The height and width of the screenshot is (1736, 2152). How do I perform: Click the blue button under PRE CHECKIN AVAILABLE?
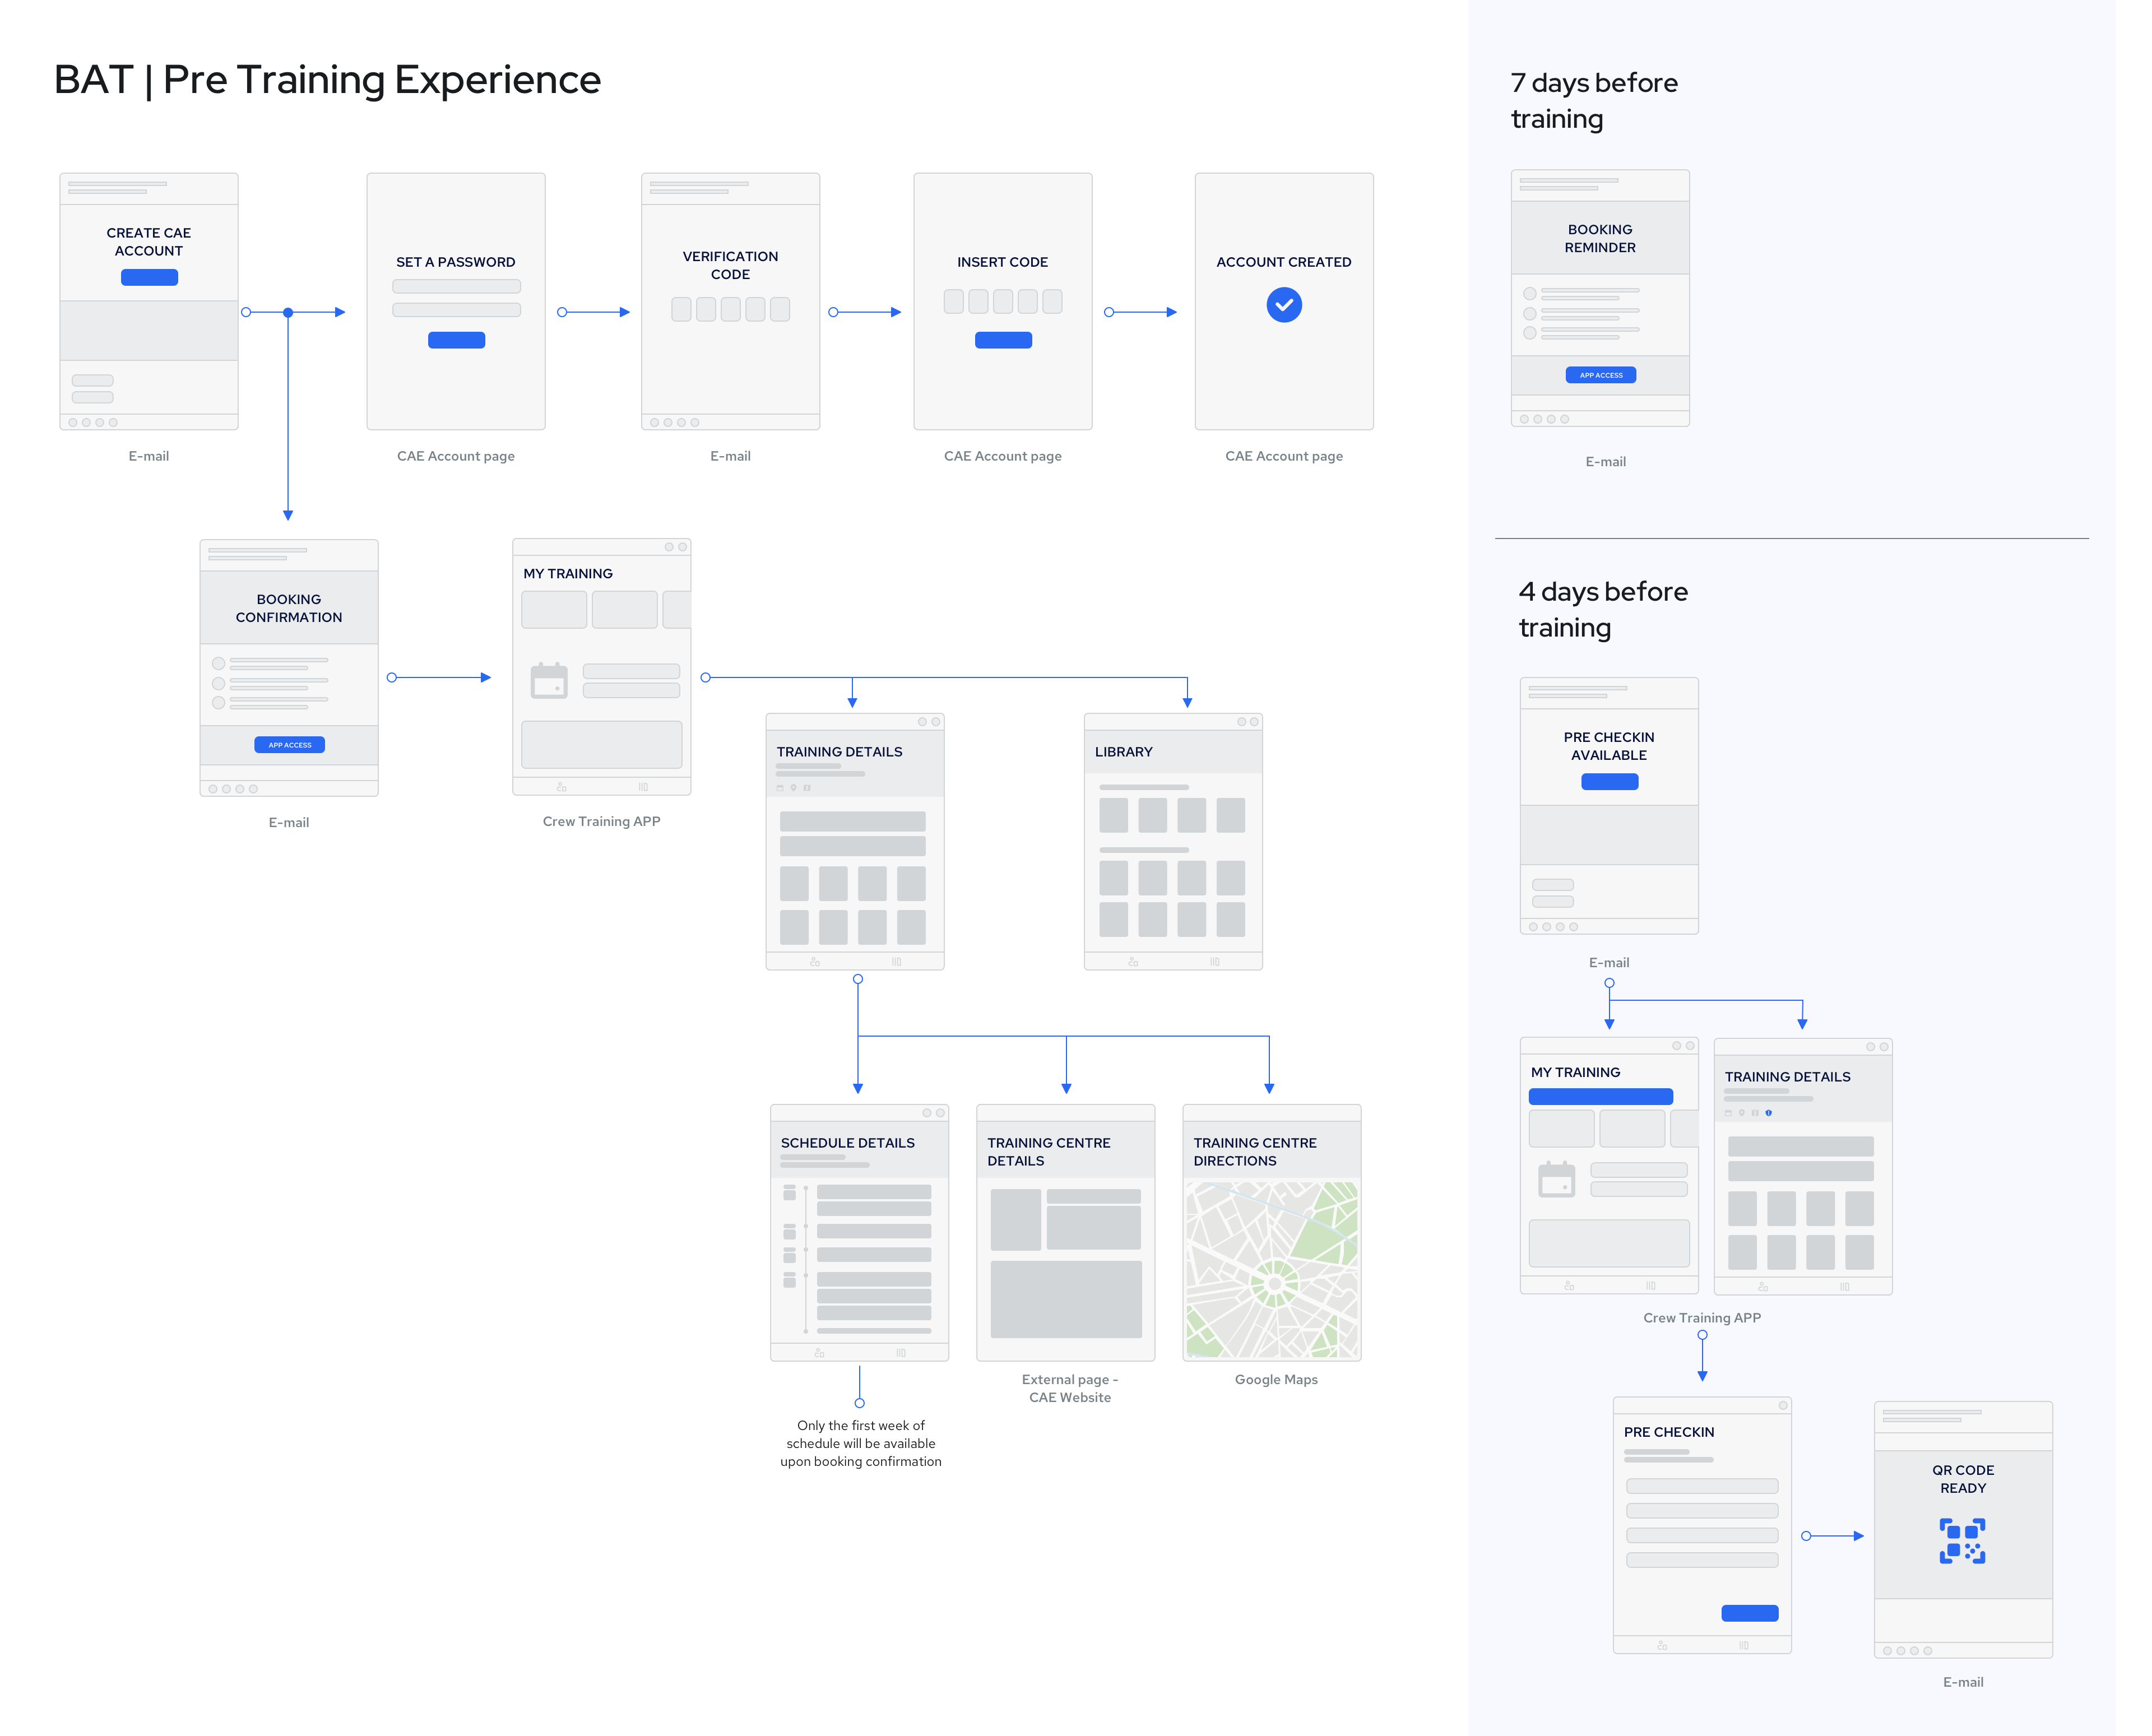pos(1609,782)
